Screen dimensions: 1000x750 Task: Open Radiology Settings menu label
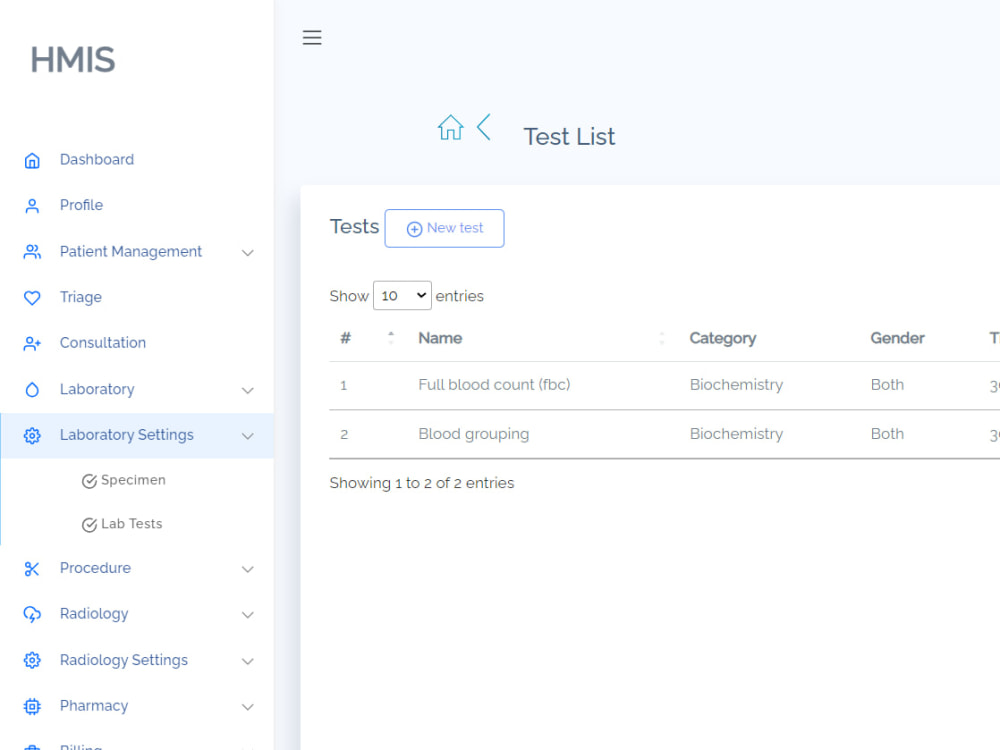[124, 660]
